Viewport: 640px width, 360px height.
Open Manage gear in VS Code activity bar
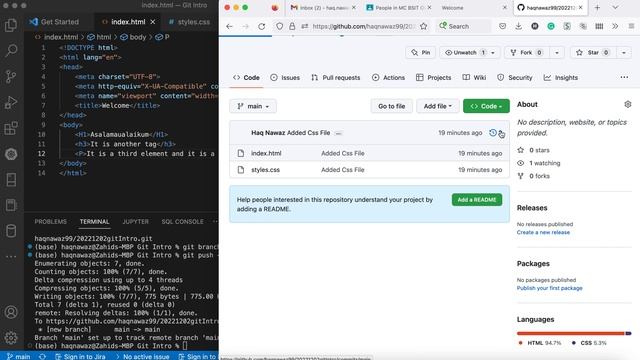(x=11, y=338)
